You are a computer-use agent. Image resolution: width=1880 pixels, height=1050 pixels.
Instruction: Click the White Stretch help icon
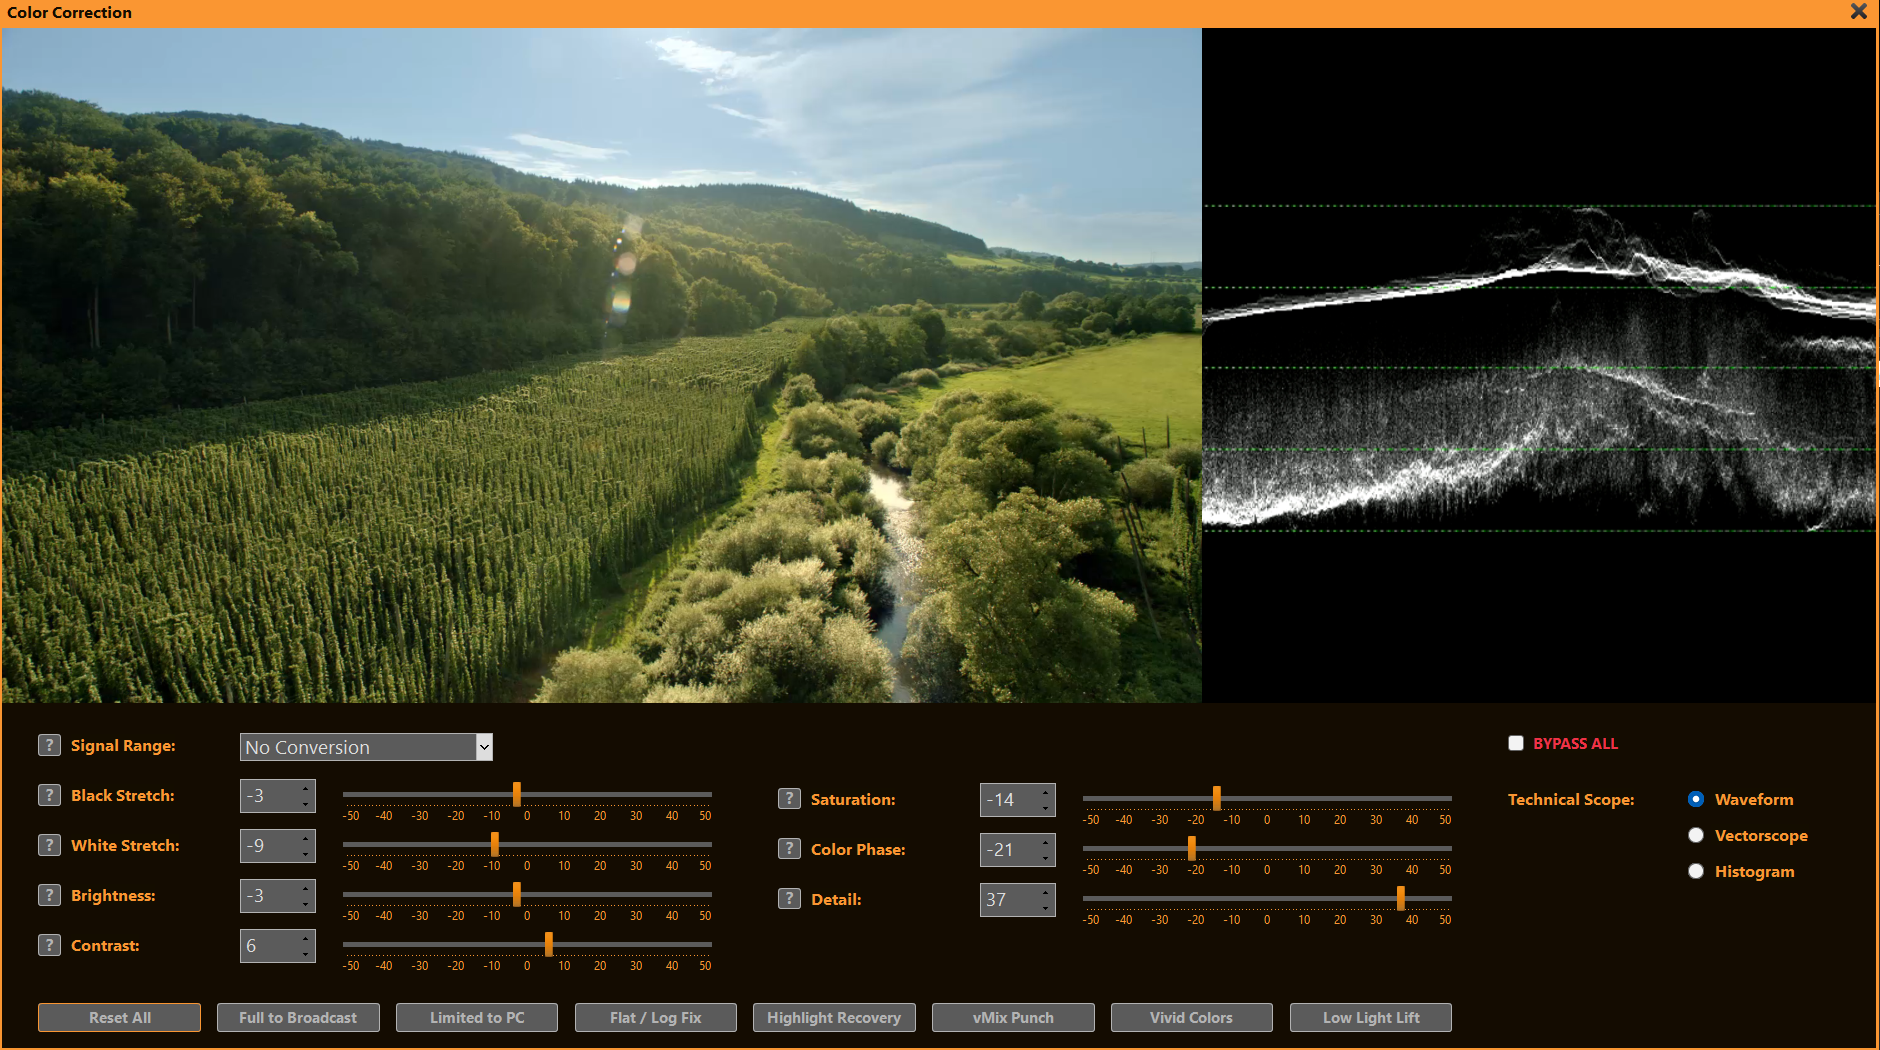49,845
